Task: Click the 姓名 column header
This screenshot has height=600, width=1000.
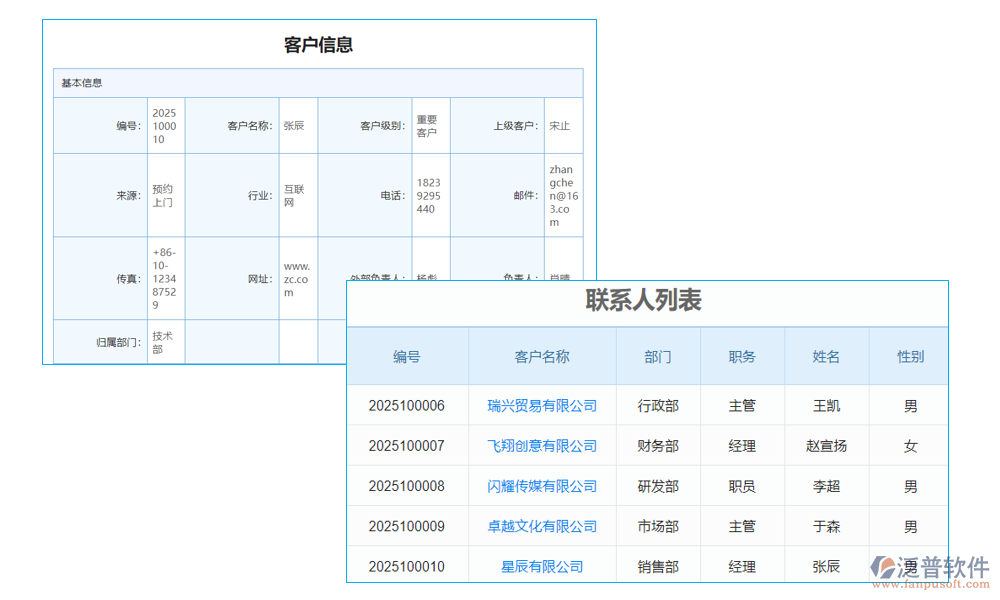Action: point(824,356)
